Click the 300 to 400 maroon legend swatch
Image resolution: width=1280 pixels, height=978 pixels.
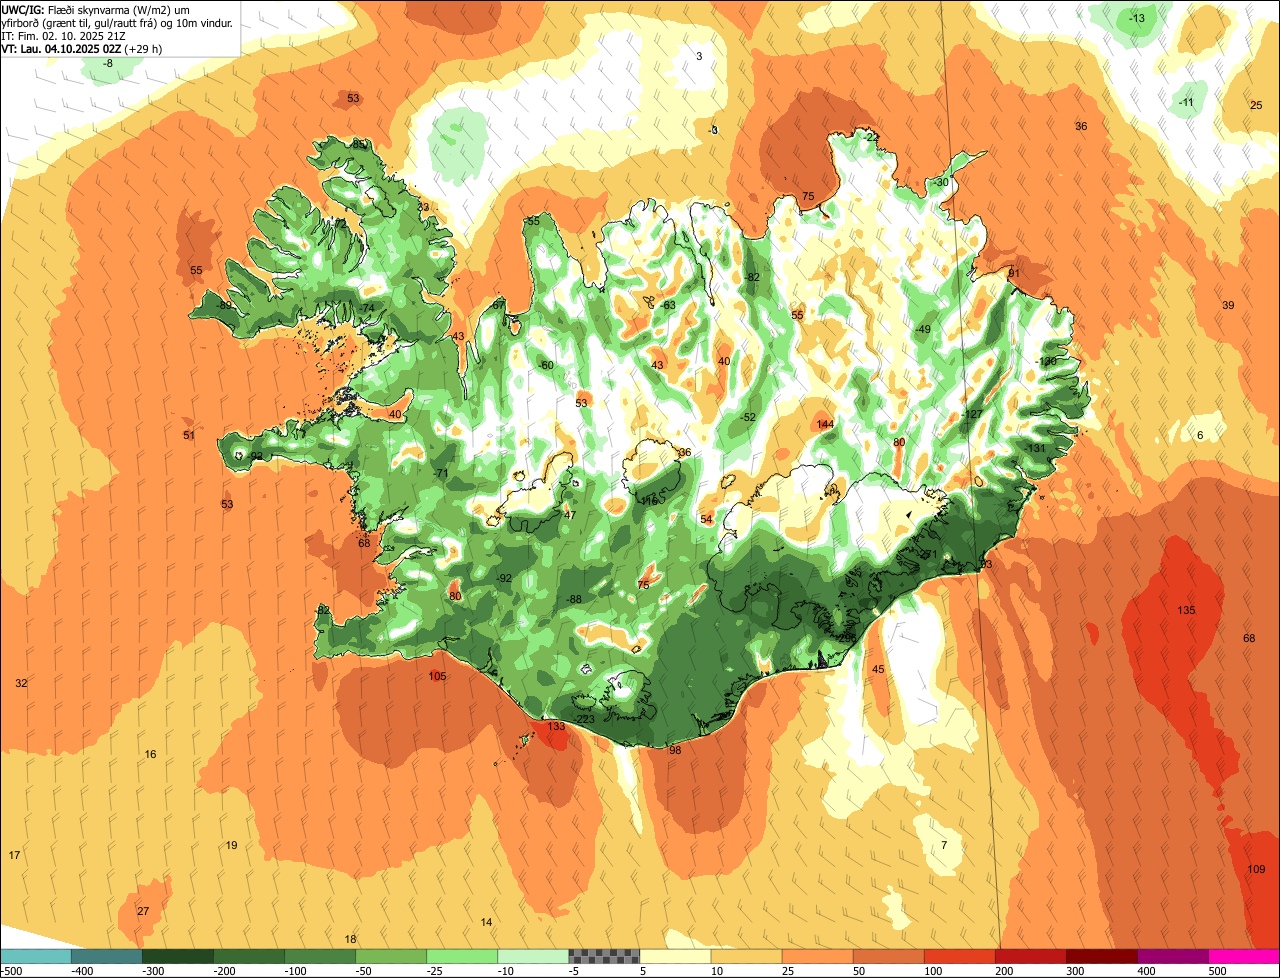coord(1101,955)
